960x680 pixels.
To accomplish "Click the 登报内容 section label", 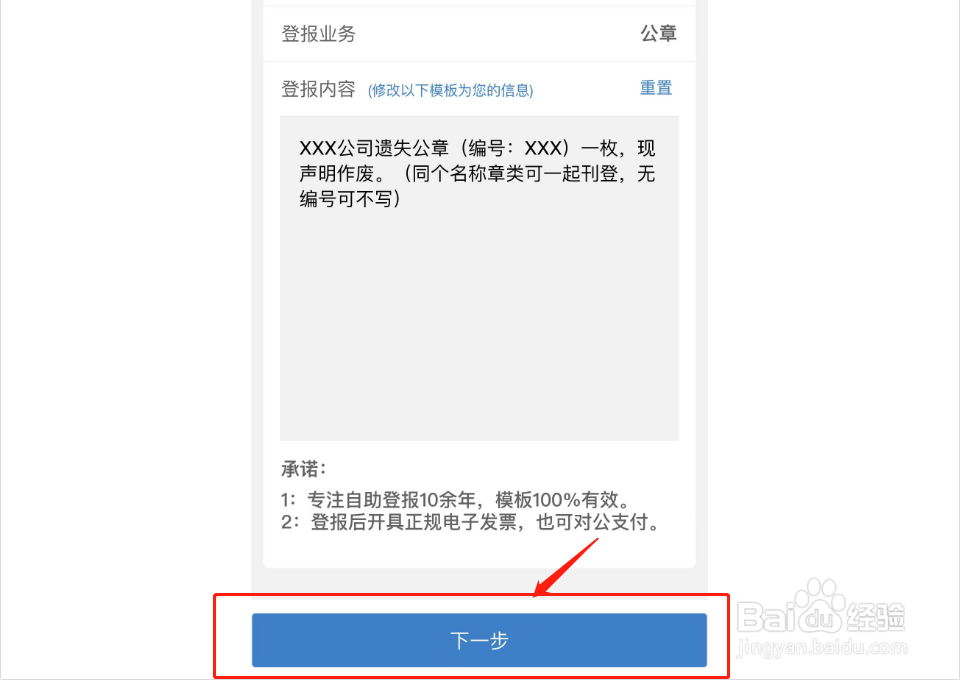I will pos(318,89).
